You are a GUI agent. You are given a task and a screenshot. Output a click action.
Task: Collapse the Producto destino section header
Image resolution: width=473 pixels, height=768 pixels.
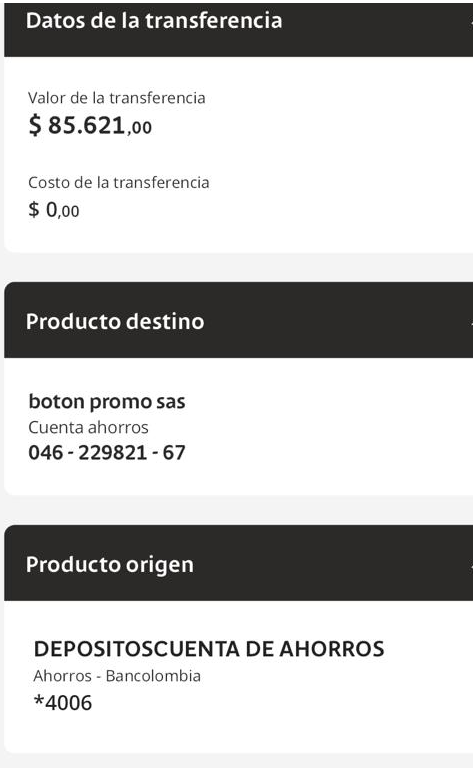[238, 320]
